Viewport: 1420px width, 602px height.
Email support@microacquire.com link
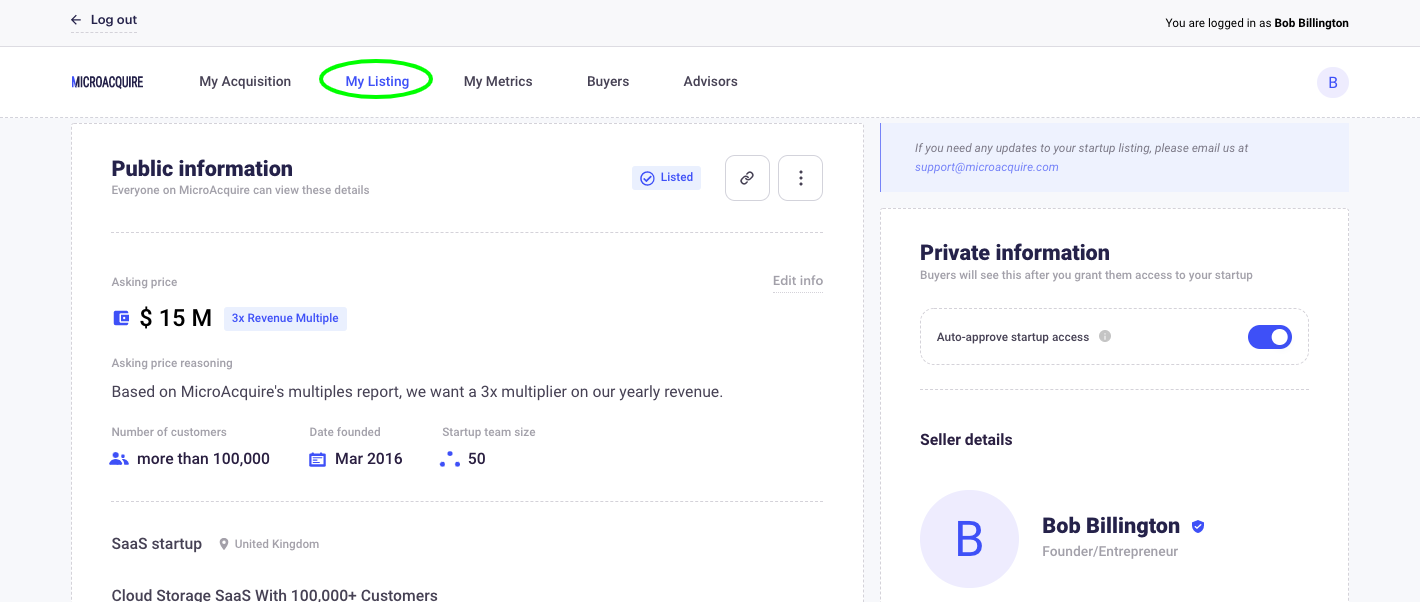987,167
